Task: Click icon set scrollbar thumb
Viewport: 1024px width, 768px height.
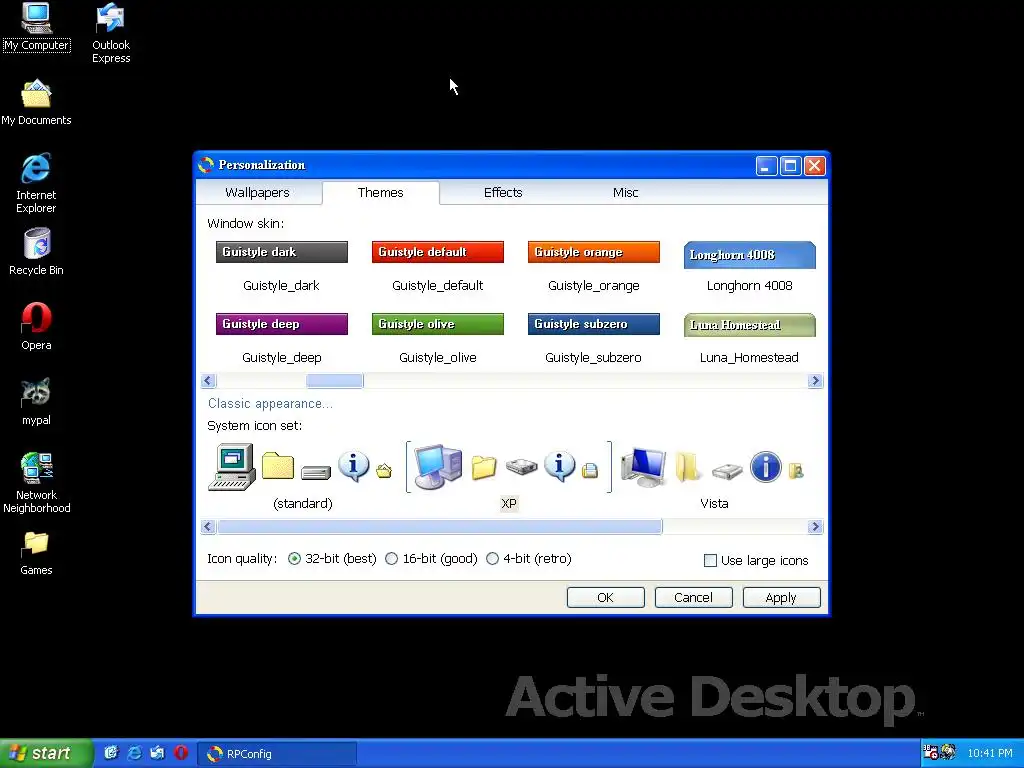Action: pyautogui.click(x=440, y=526)
